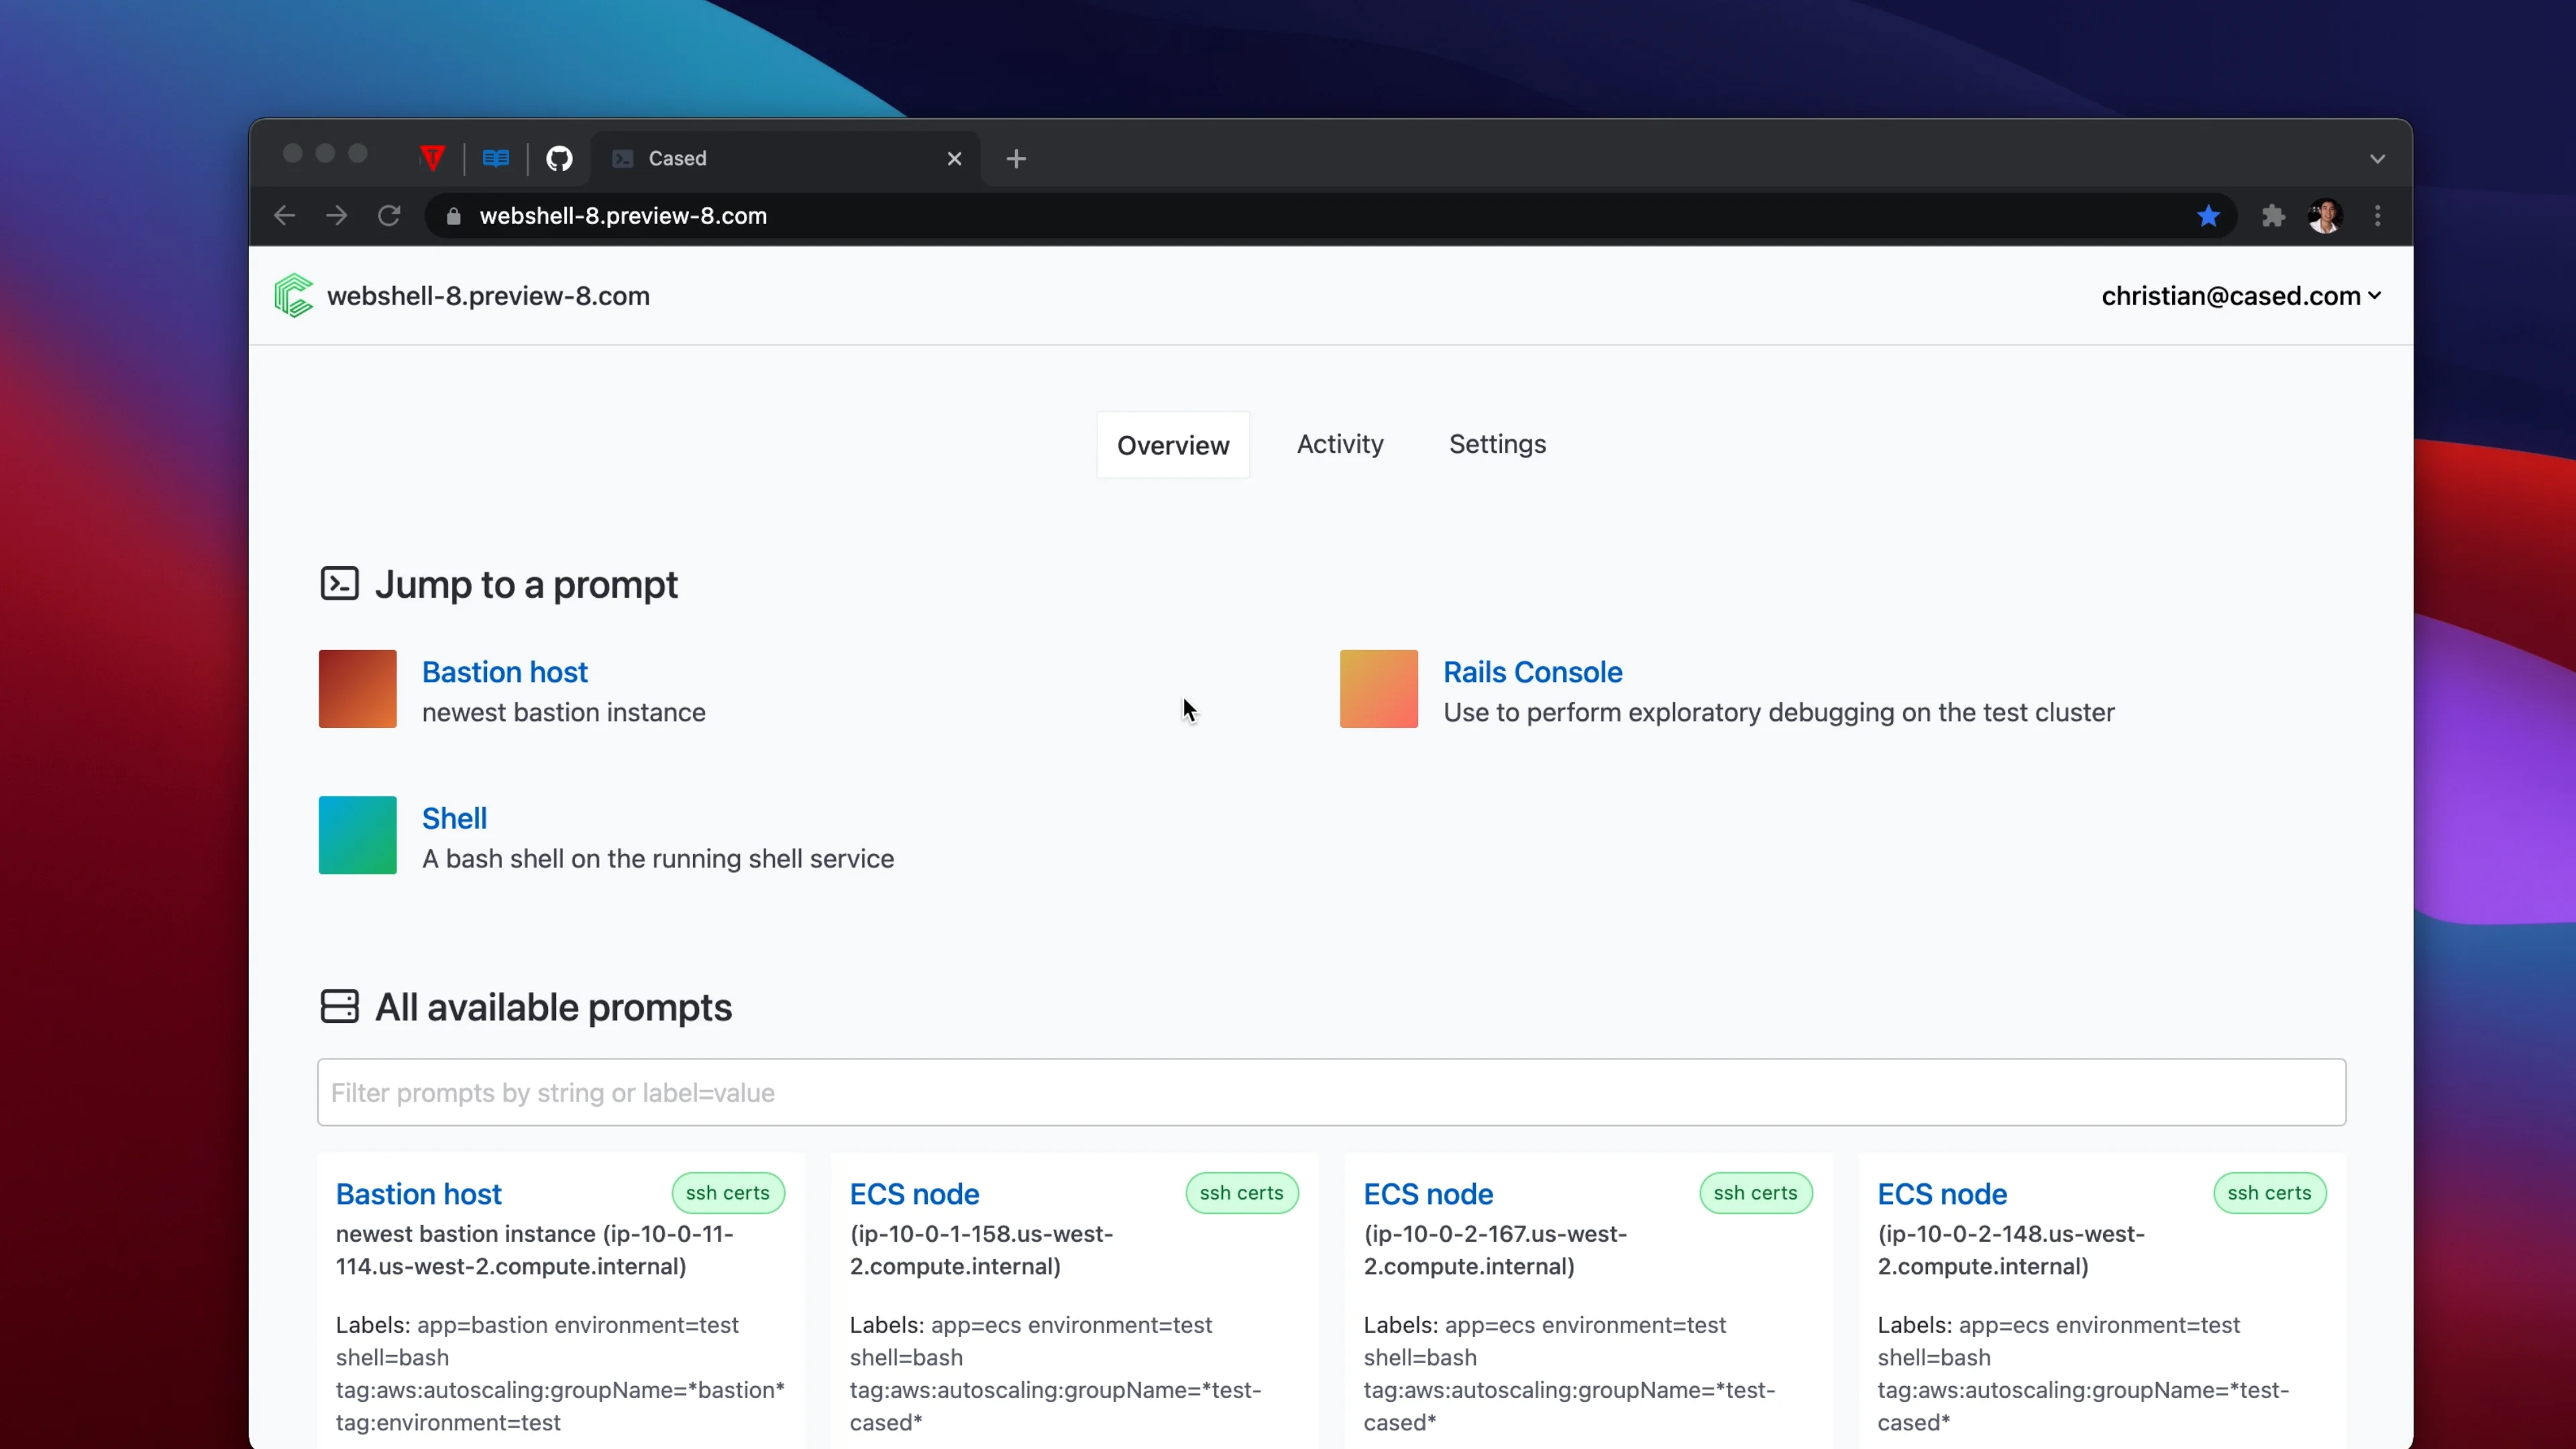2576x1449 pixels.
Task: Click the browser address bar URL
Action: click(x=622, y=216)
